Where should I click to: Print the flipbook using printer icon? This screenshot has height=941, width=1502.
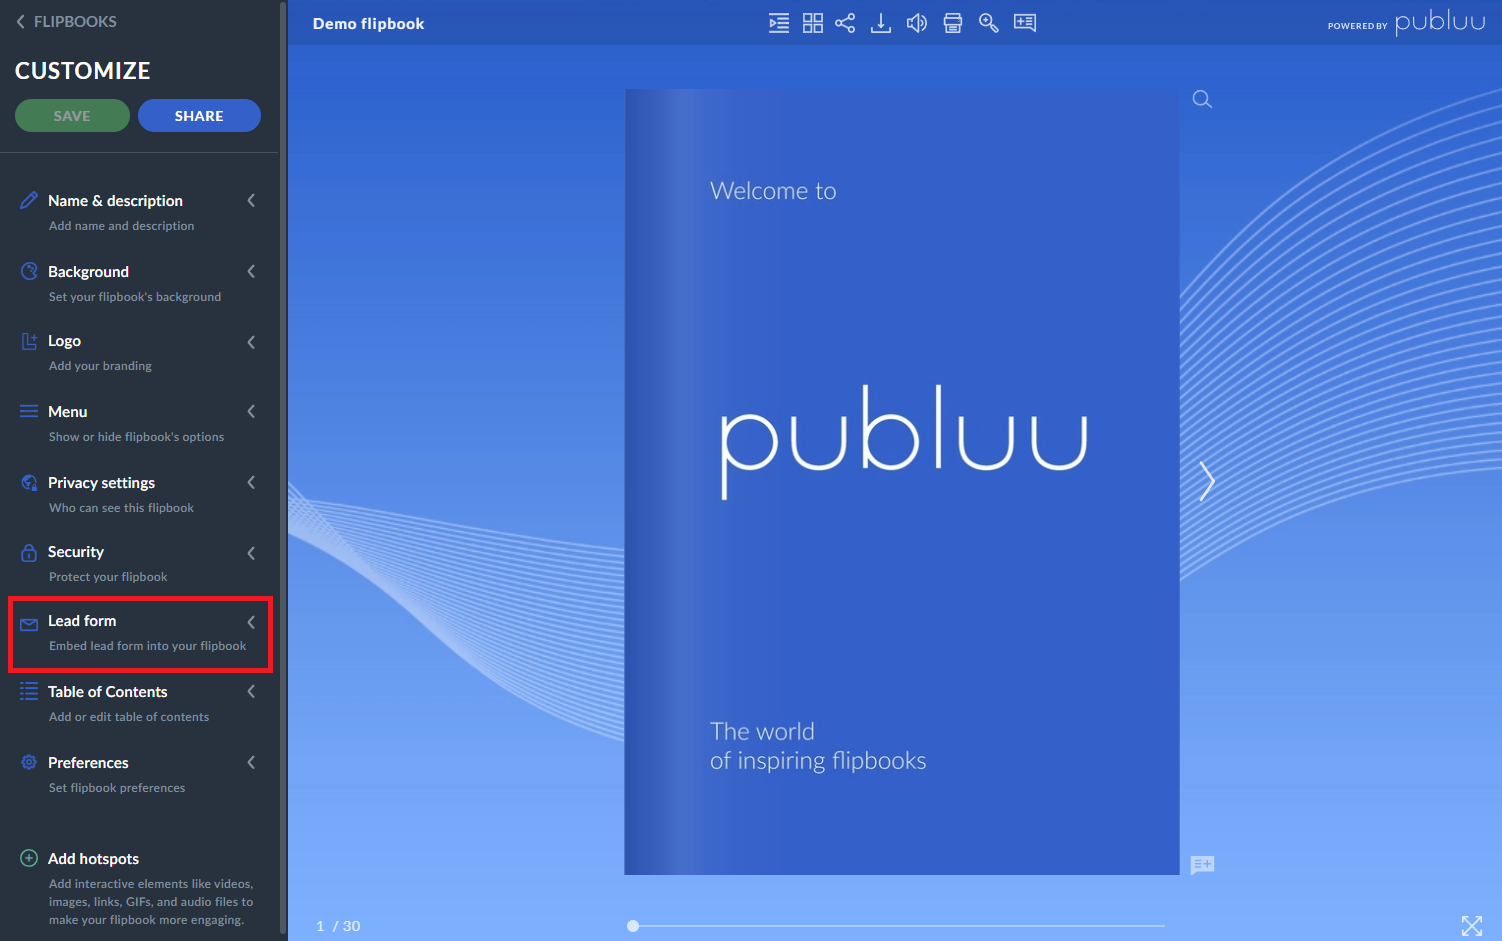(x=953, y=23)
